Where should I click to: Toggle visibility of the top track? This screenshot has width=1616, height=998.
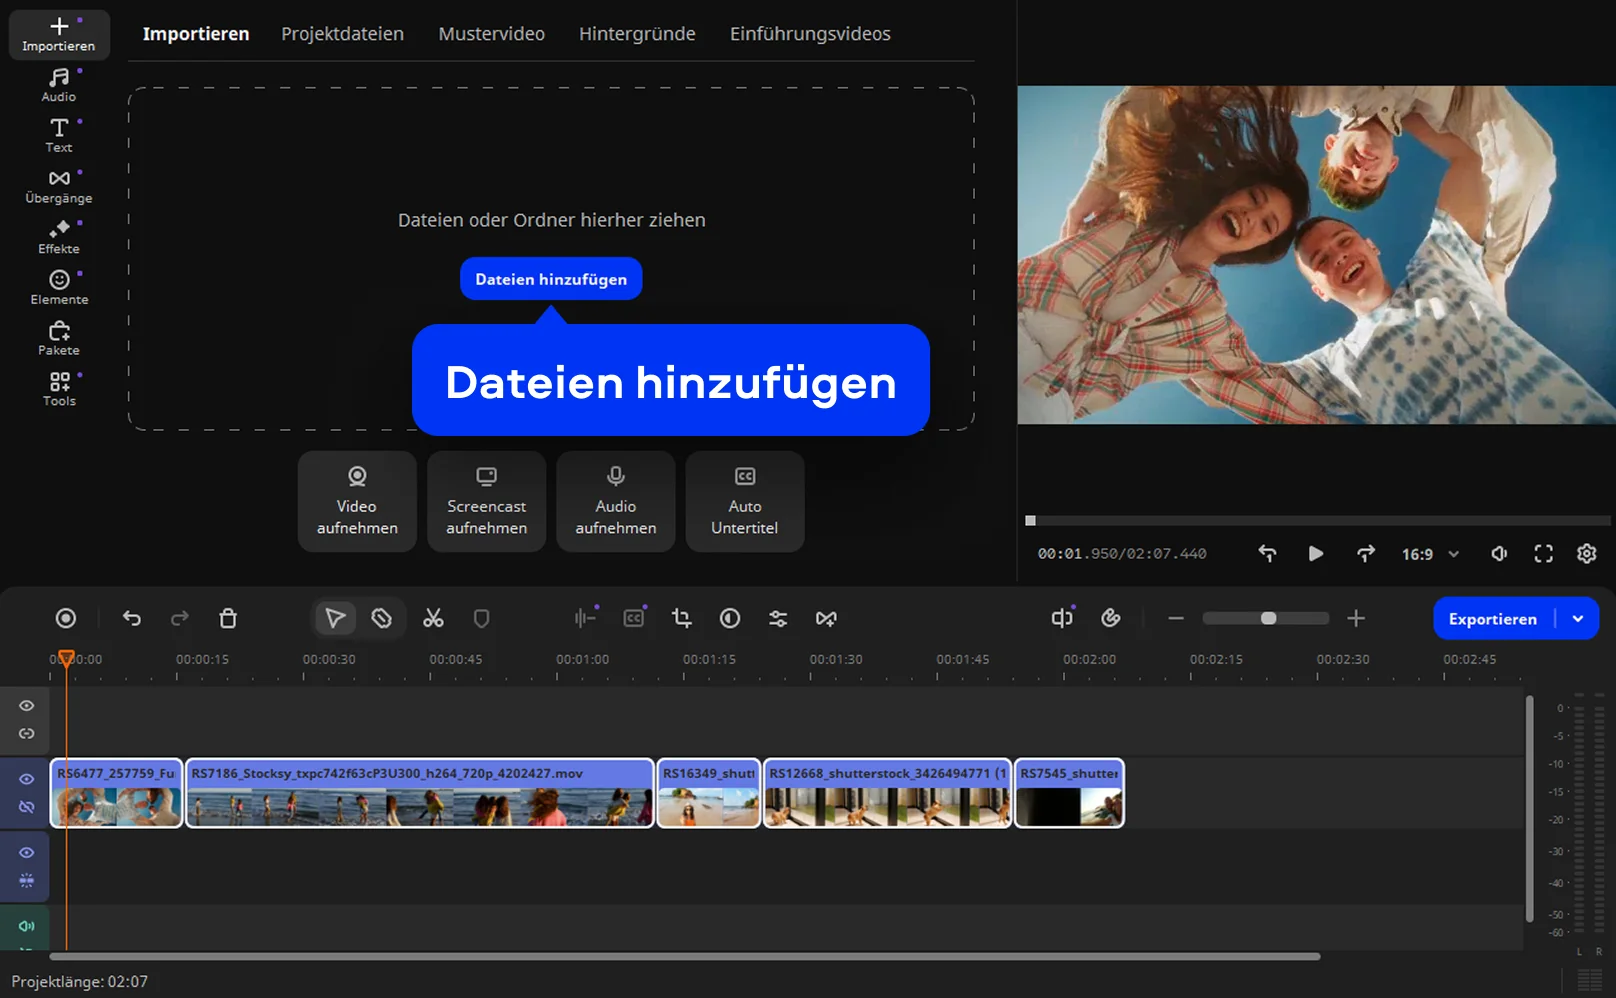coord(27,706)
